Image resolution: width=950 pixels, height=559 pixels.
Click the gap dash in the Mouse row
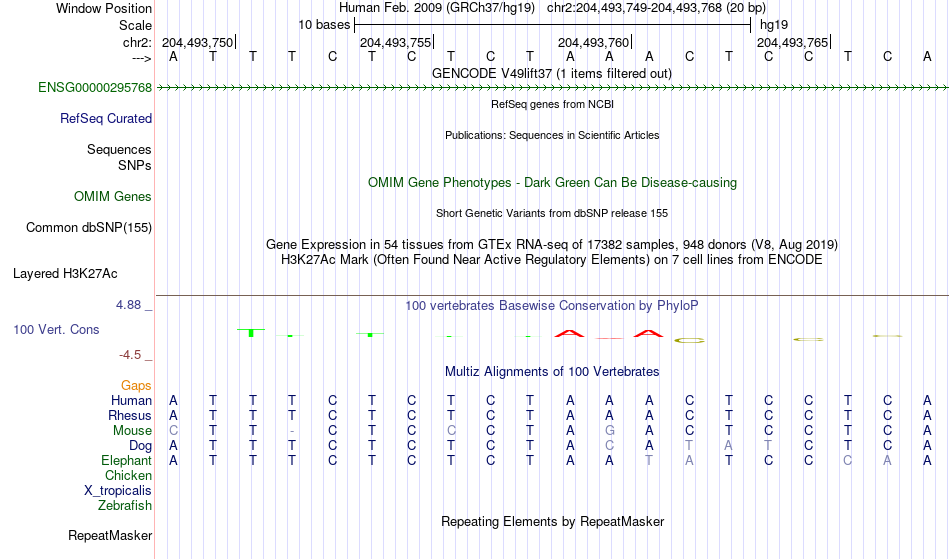[292, 431]
